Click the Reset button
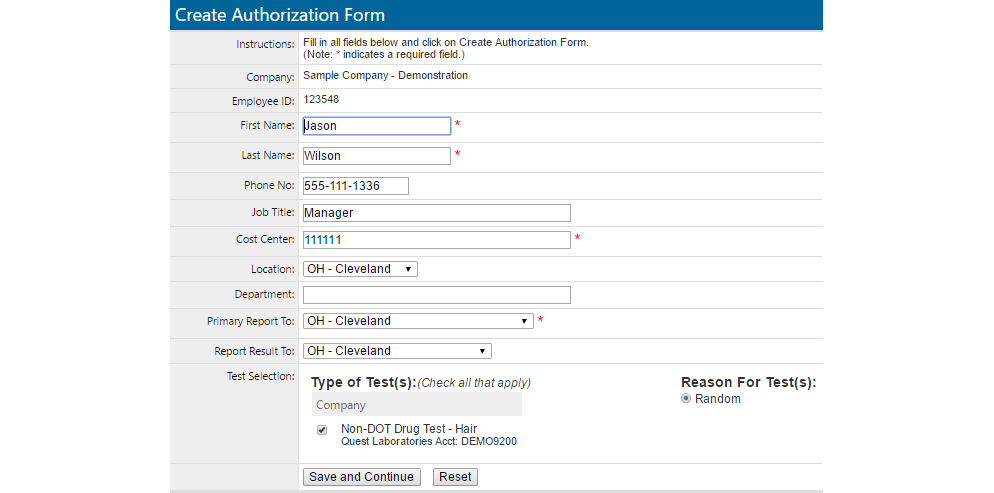Screen dimensions: 994x493 [x=456, y=477]
